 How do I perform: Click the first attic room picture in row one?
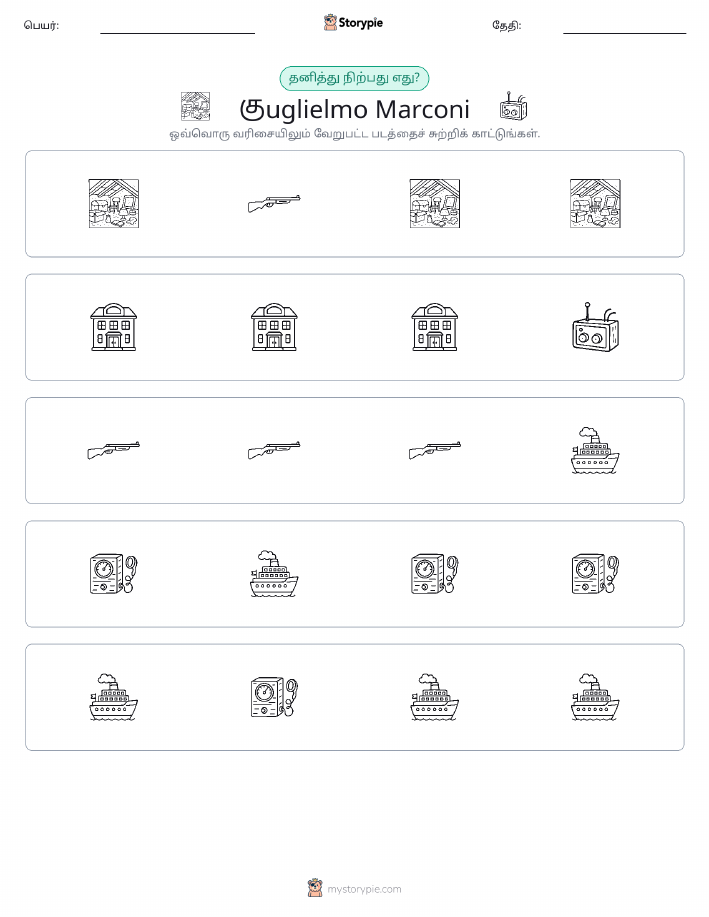(113, 204)
